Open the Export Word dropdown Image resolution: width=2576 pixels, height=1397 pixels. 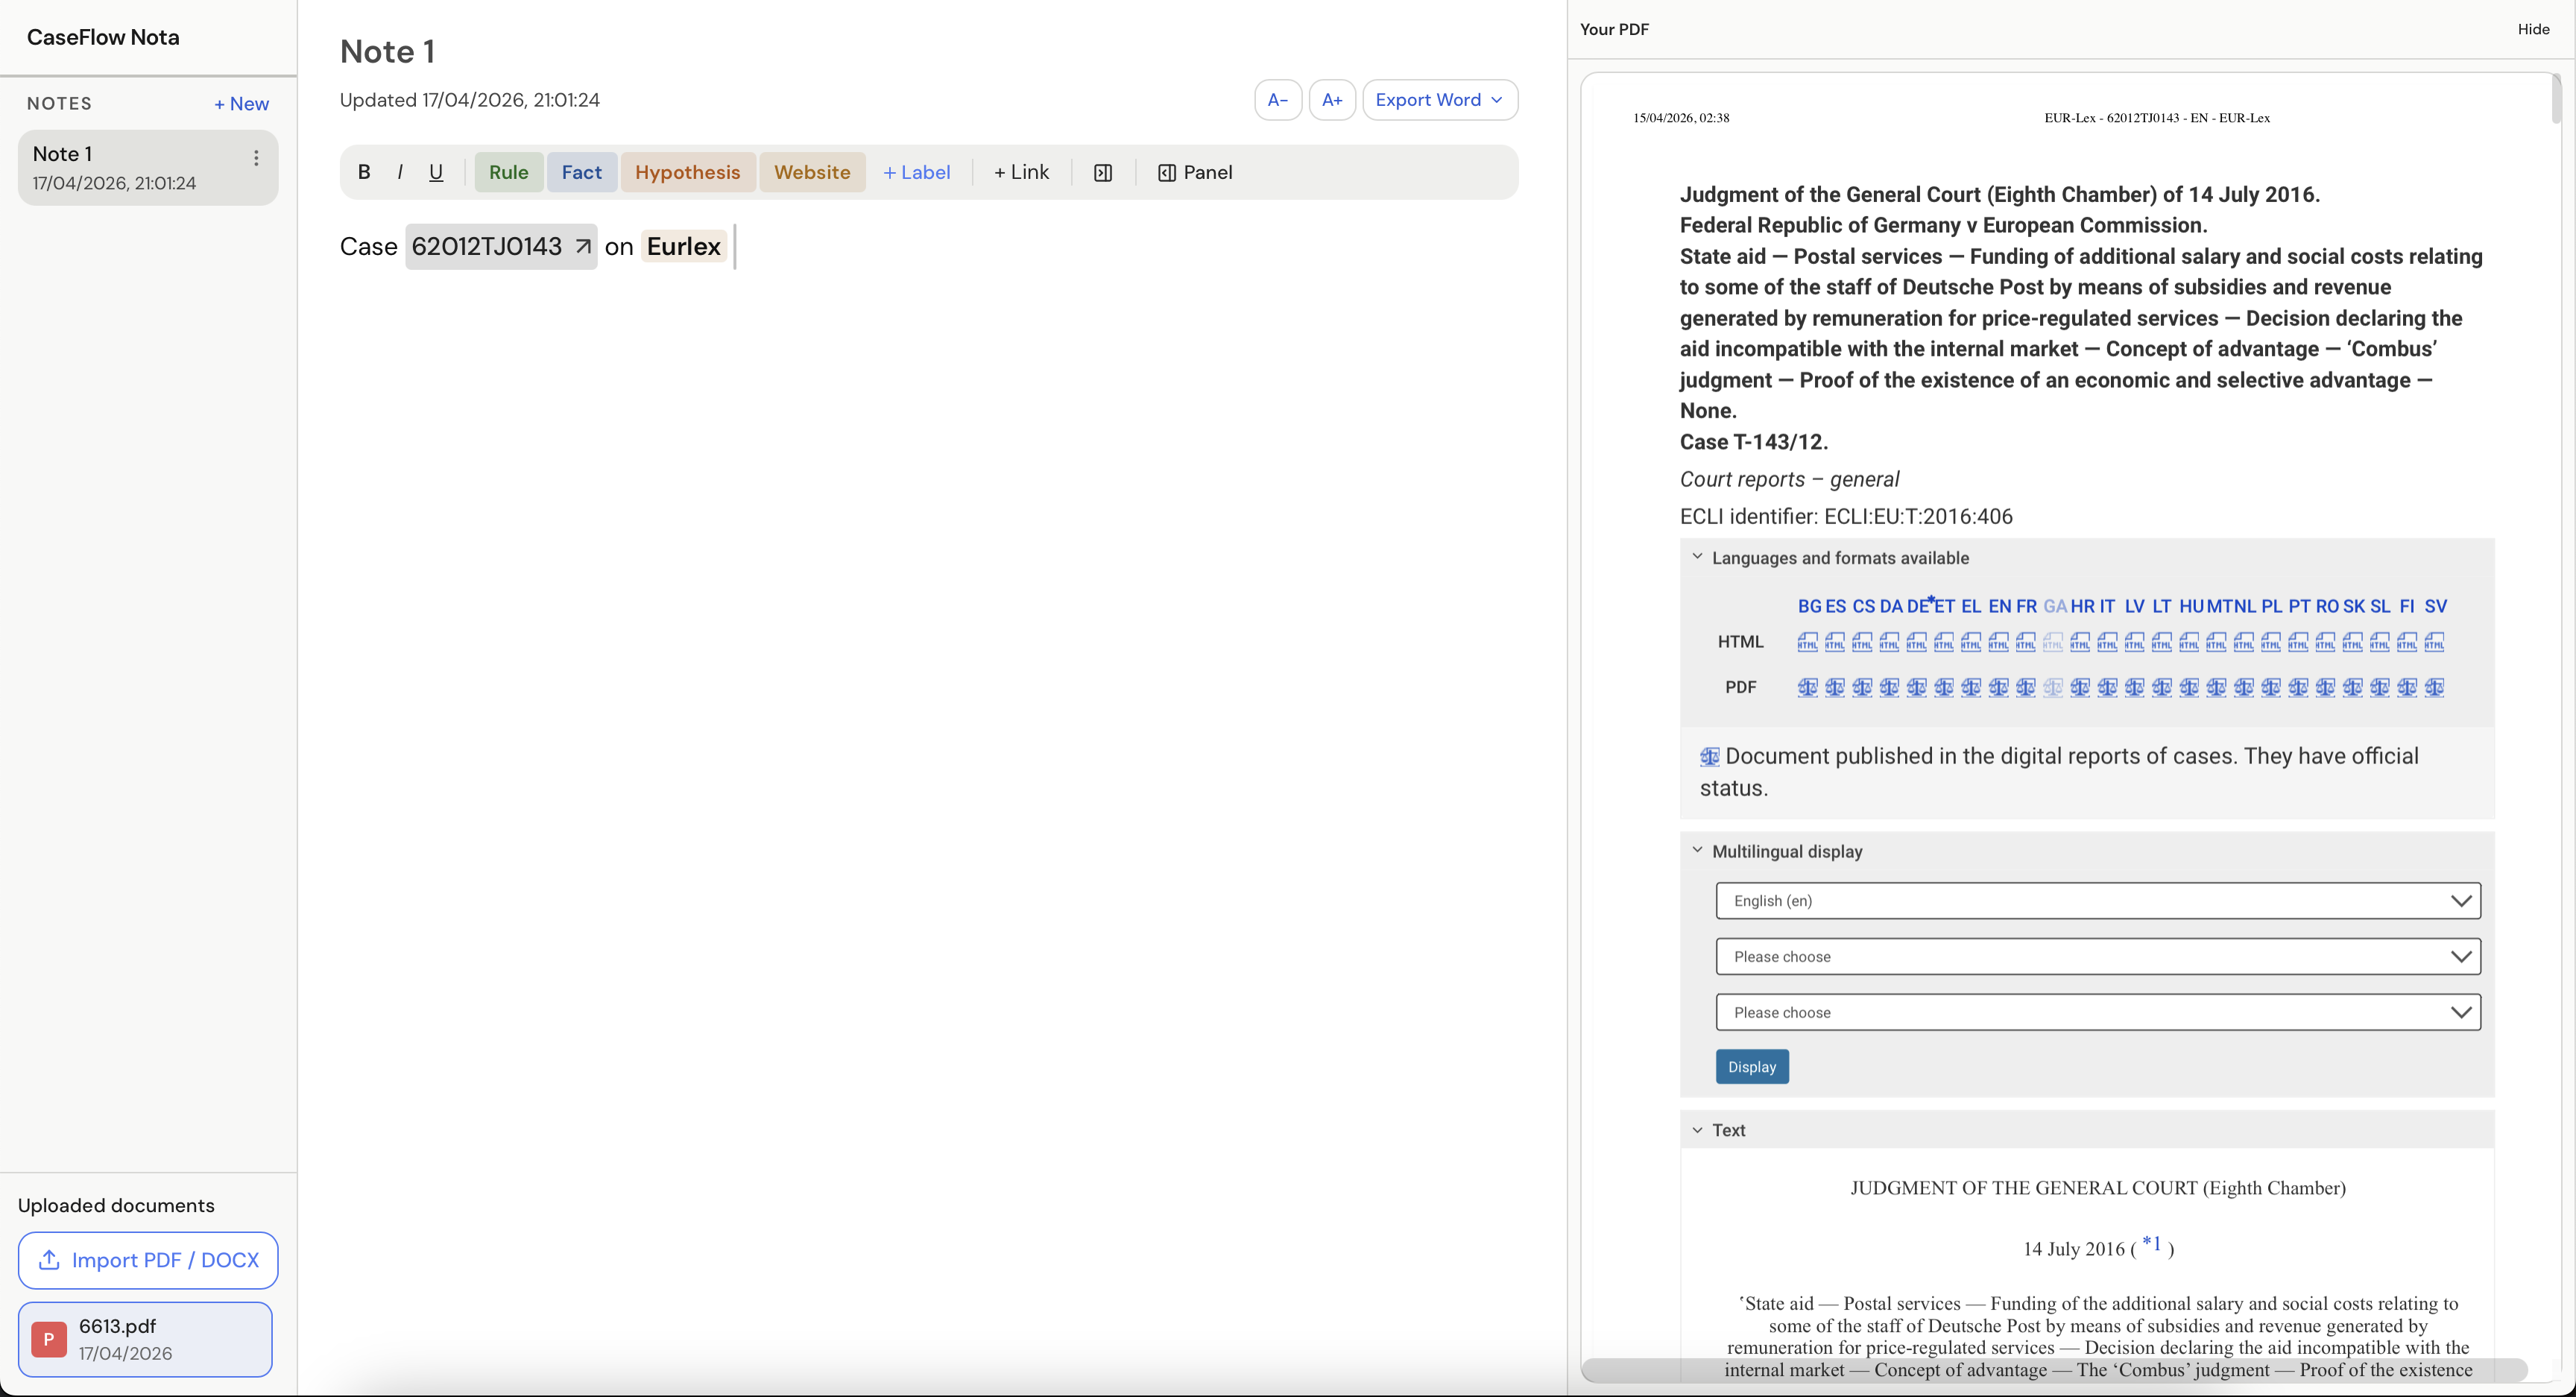tap(1439, 99)
